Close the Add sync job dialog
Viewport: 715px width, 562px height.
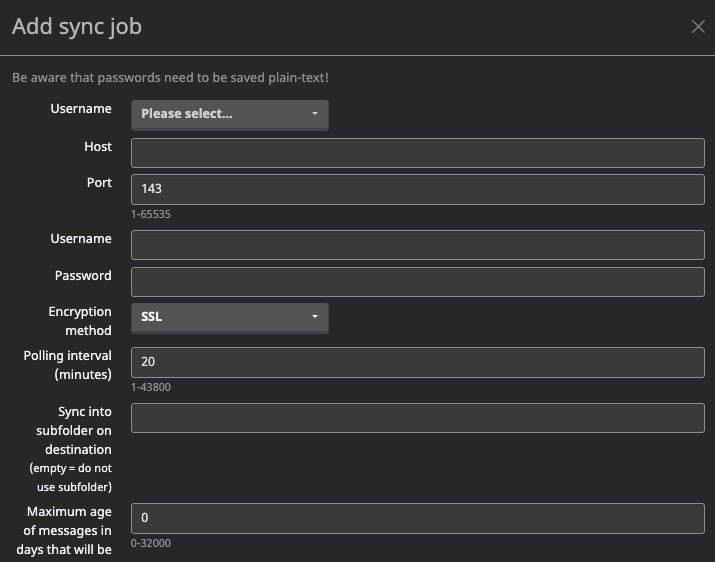698,26
